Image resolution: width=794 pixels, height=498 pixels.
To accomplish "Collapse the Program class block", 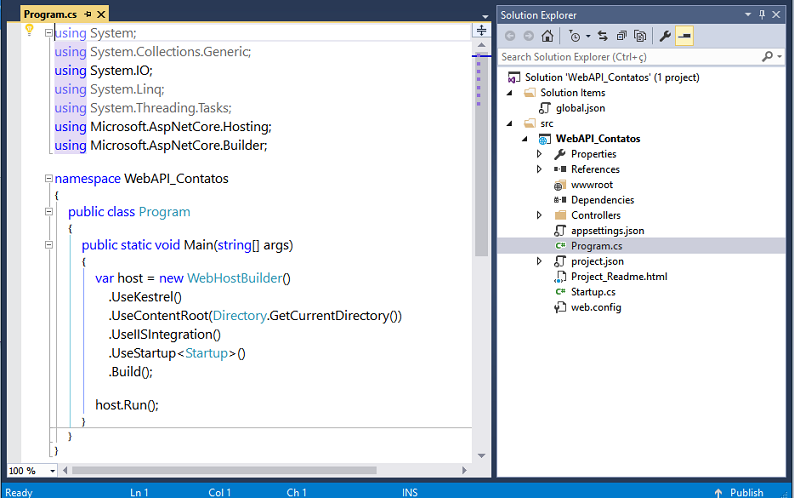I will 49,212.
